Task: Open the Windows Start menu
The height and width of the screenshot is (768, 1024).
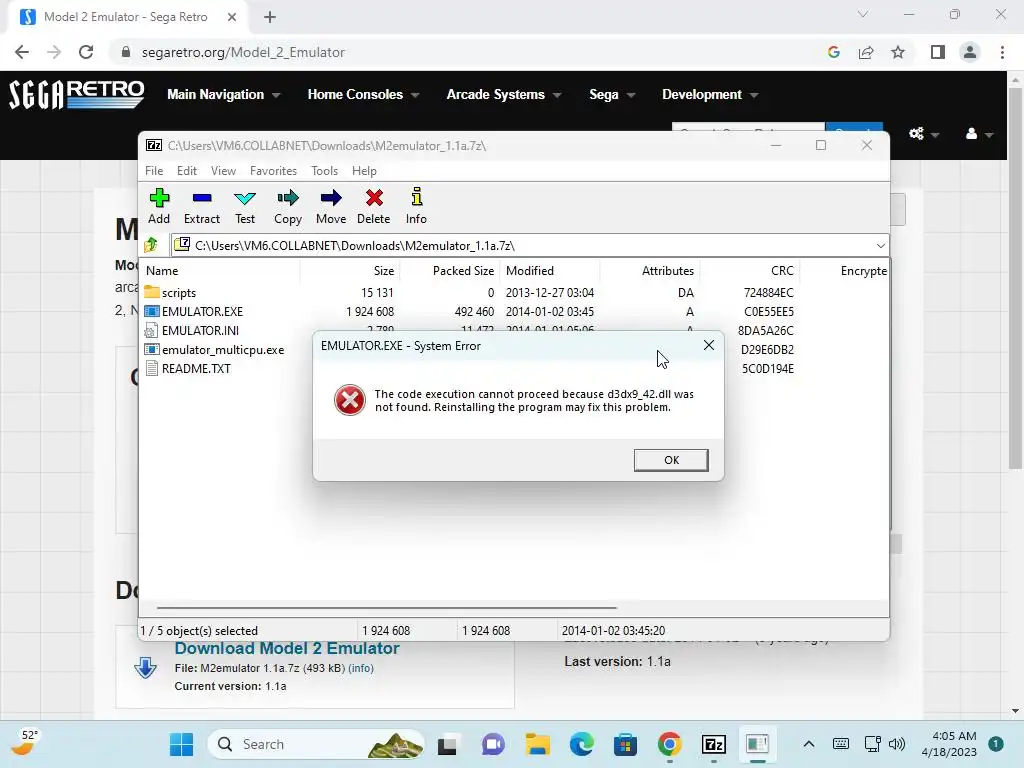Action: (181, 744)
